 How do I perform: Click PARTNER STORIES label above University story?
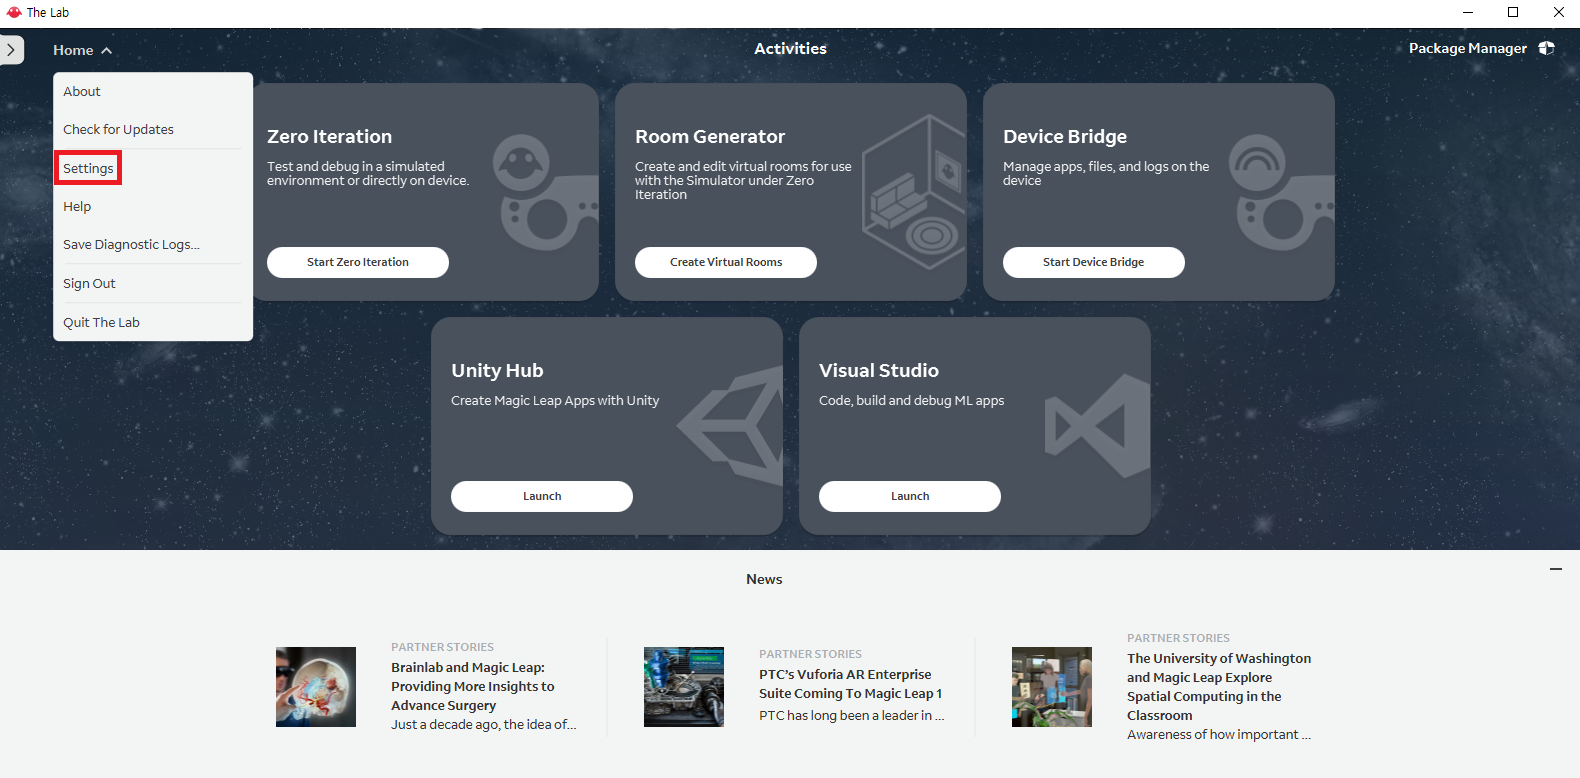coord(1178,638)
